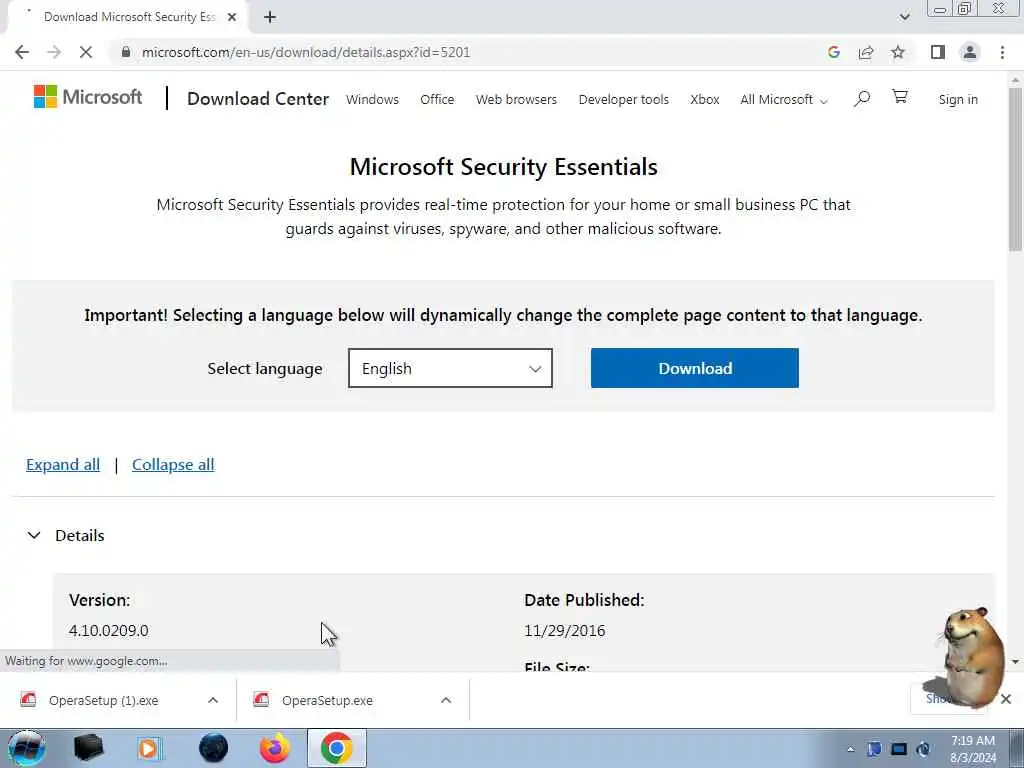Toggle the browser side panel icon

tap(938, 52)
